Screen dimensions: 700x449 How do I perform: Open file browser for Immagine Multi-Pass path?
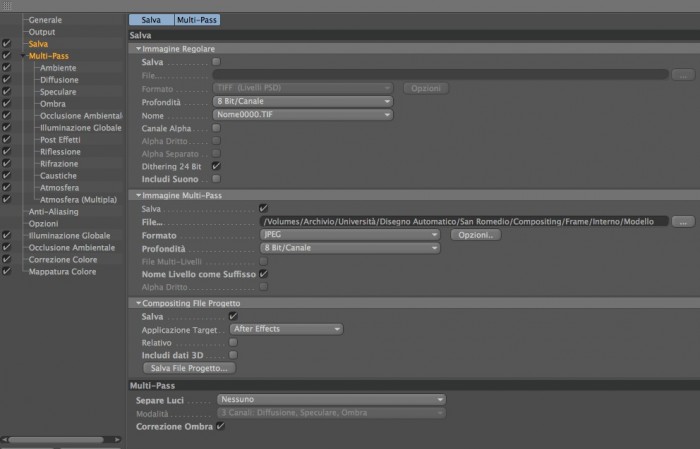coord(683,222)
